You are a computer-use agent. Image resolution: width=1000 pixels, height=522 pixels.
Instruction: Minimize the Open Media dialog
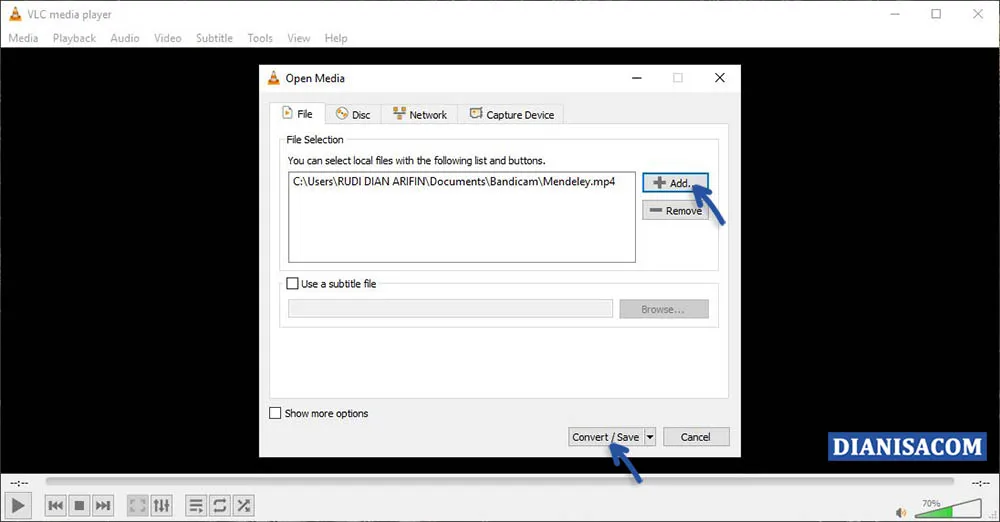point(636,78)
